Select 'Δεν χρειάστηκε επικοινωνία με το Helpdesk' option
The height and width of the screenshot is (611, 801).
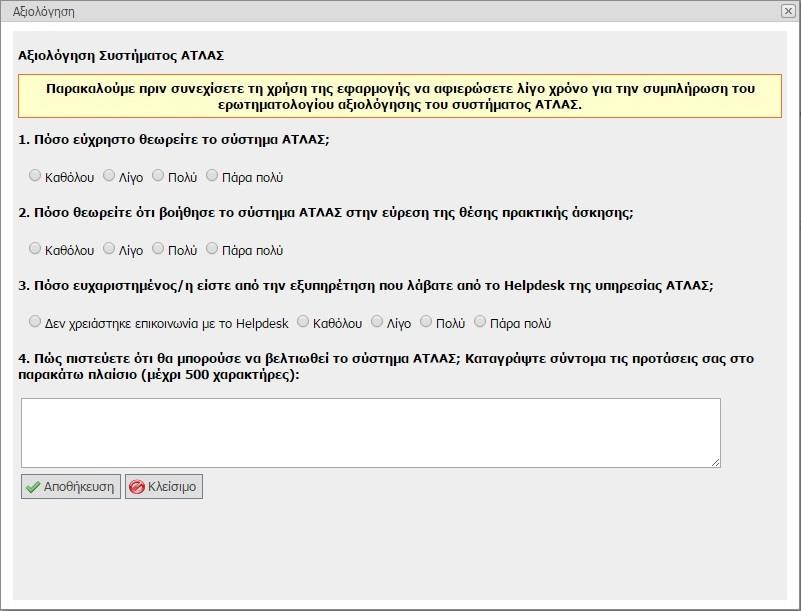[34, 322]
